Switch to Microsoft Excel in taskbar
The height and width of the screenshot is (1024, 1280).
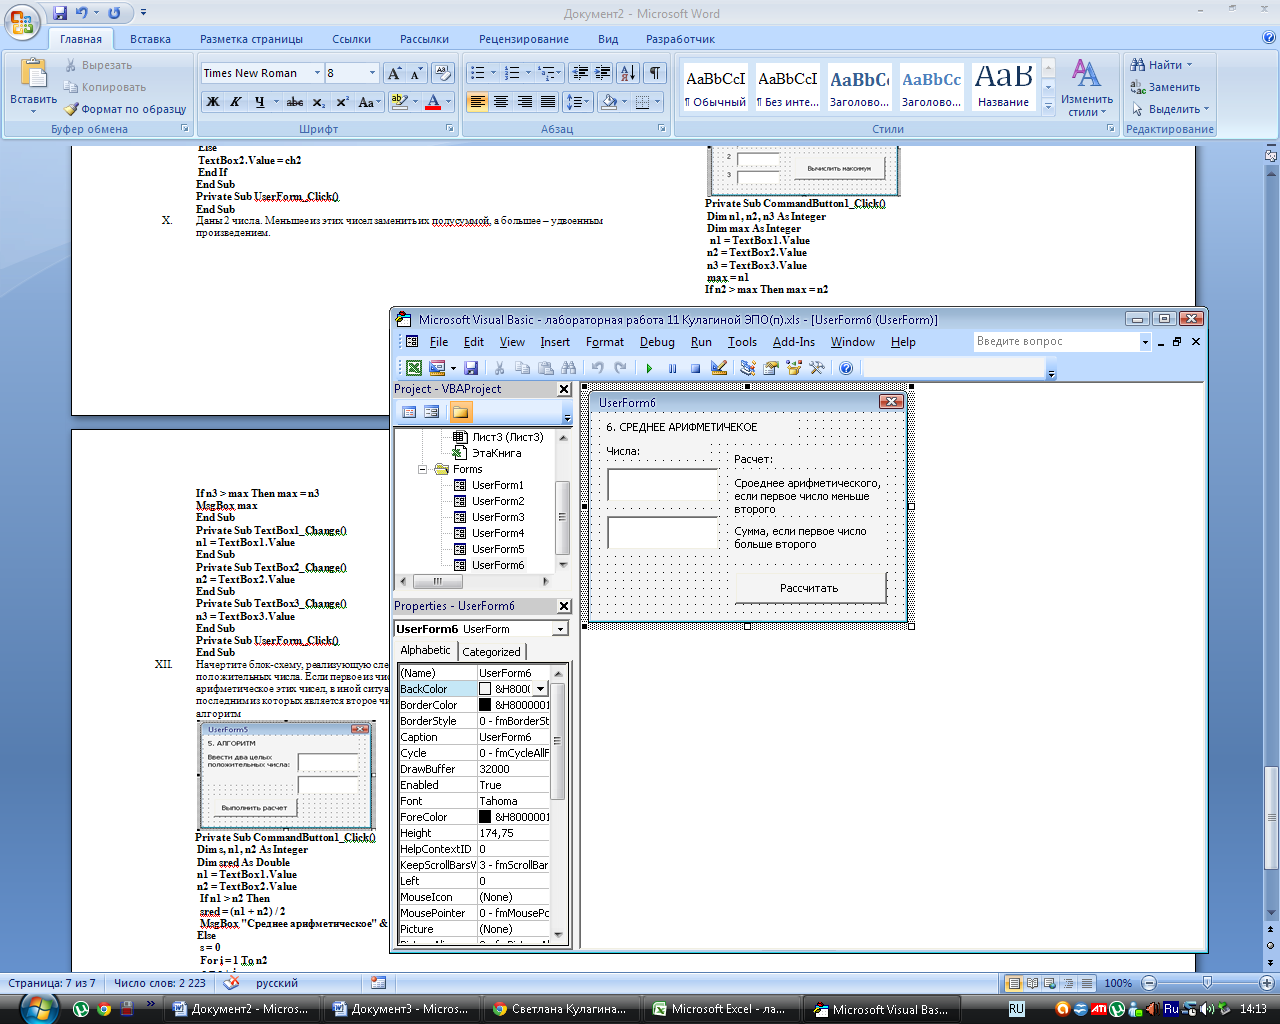[720, 1009]
